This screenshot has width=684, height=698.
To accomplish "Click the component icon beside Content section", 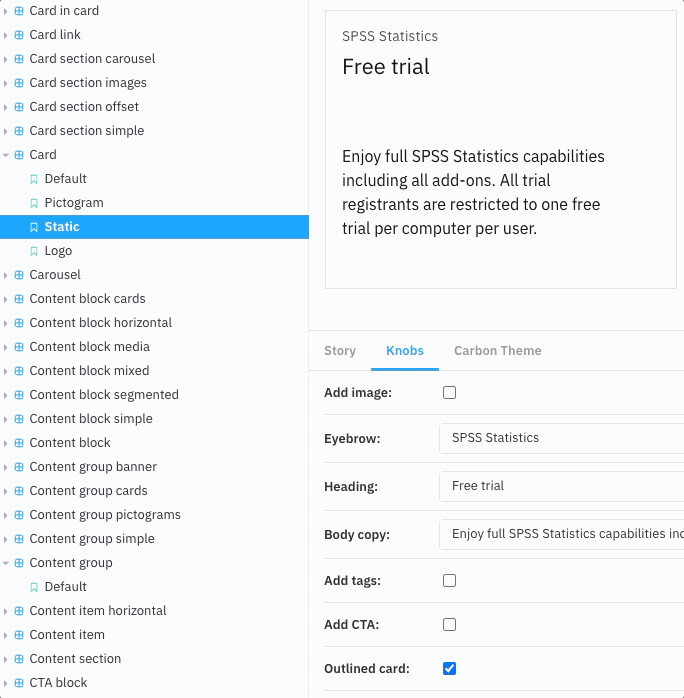I will point(19,658).
